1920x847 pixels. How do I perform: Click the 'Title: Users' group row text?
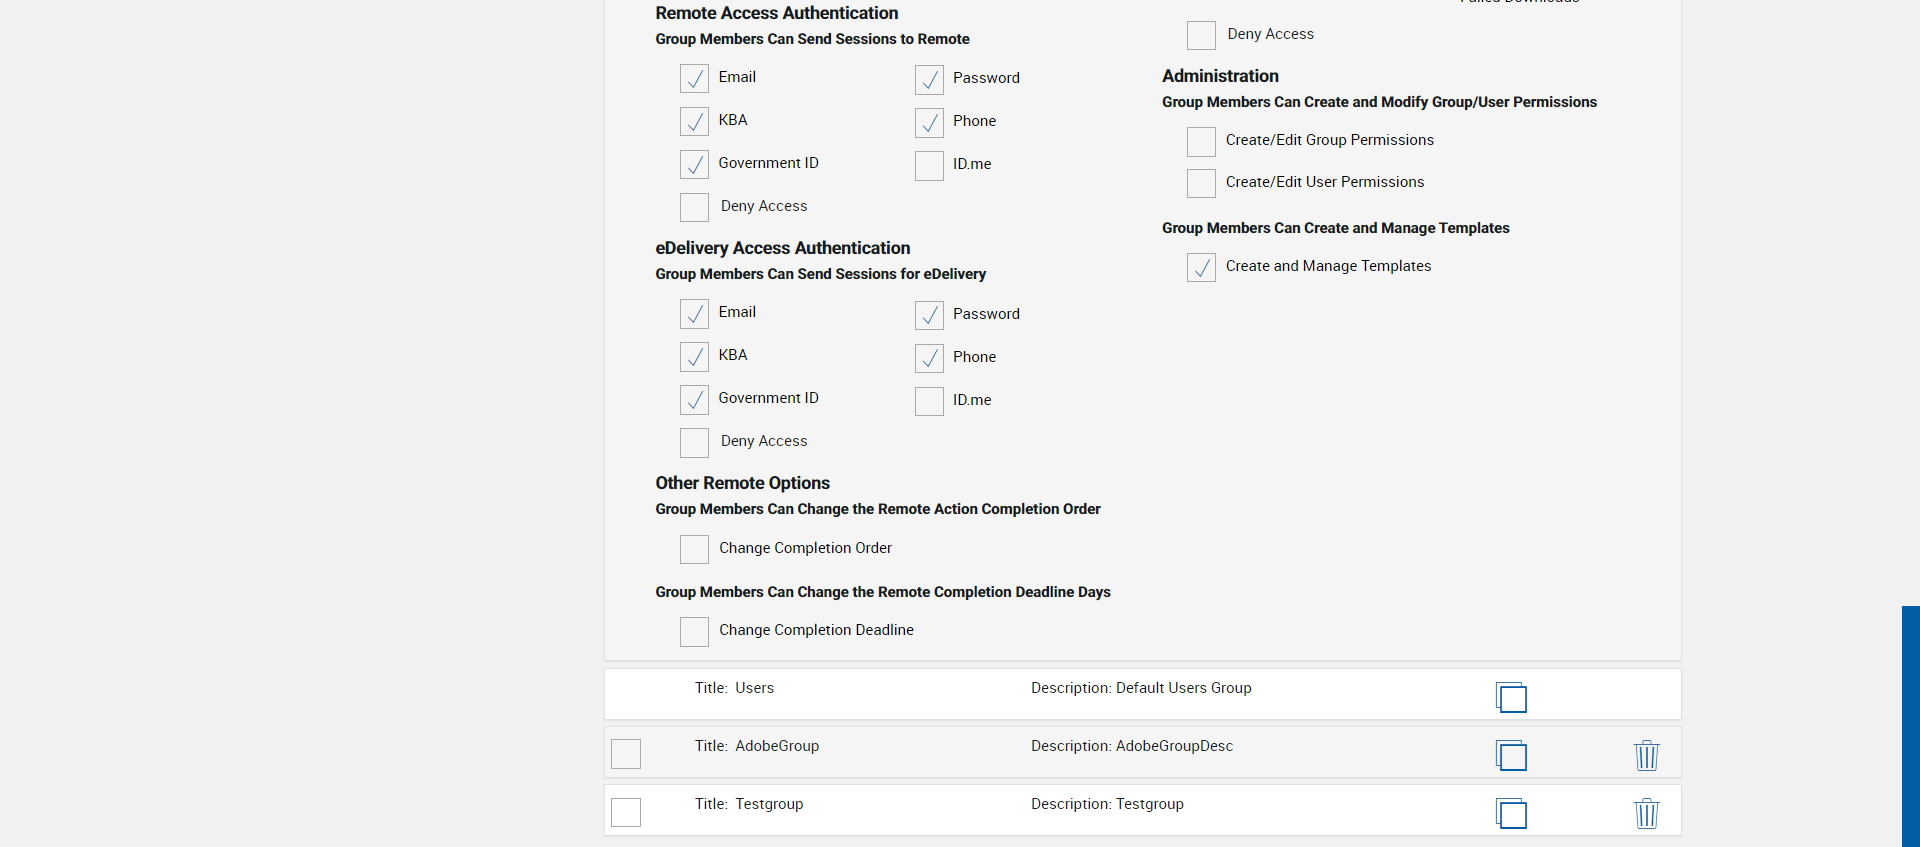pyautogui.click(x=734, y=688)
